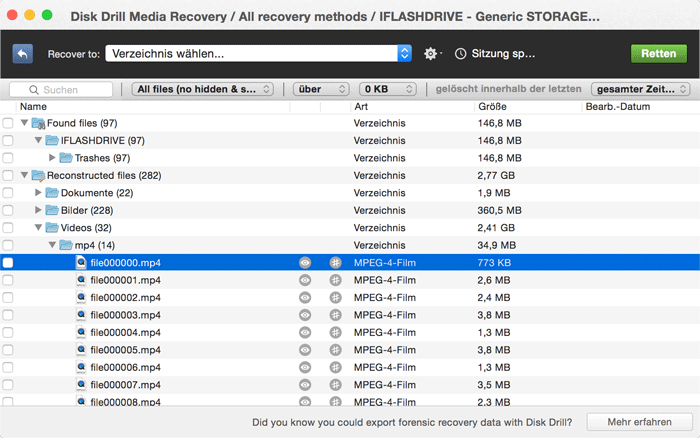Check the Videos (32) checkbox
This screenshot has height=438, width=700.
(8, 228)
